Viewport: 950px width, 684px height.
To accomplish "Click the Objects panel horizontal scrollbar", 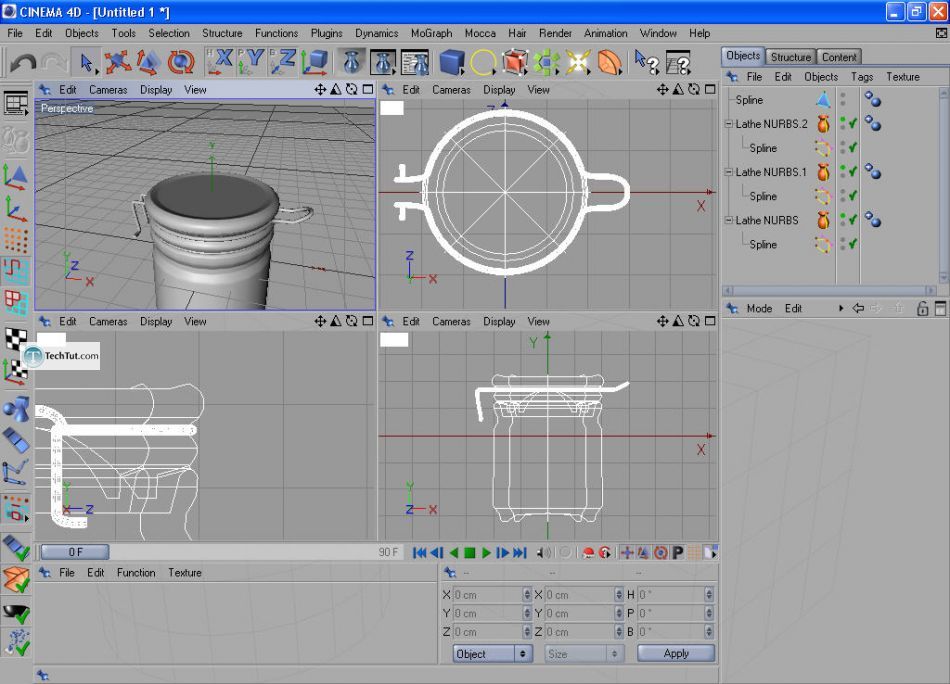I will [x=830, y=290].
